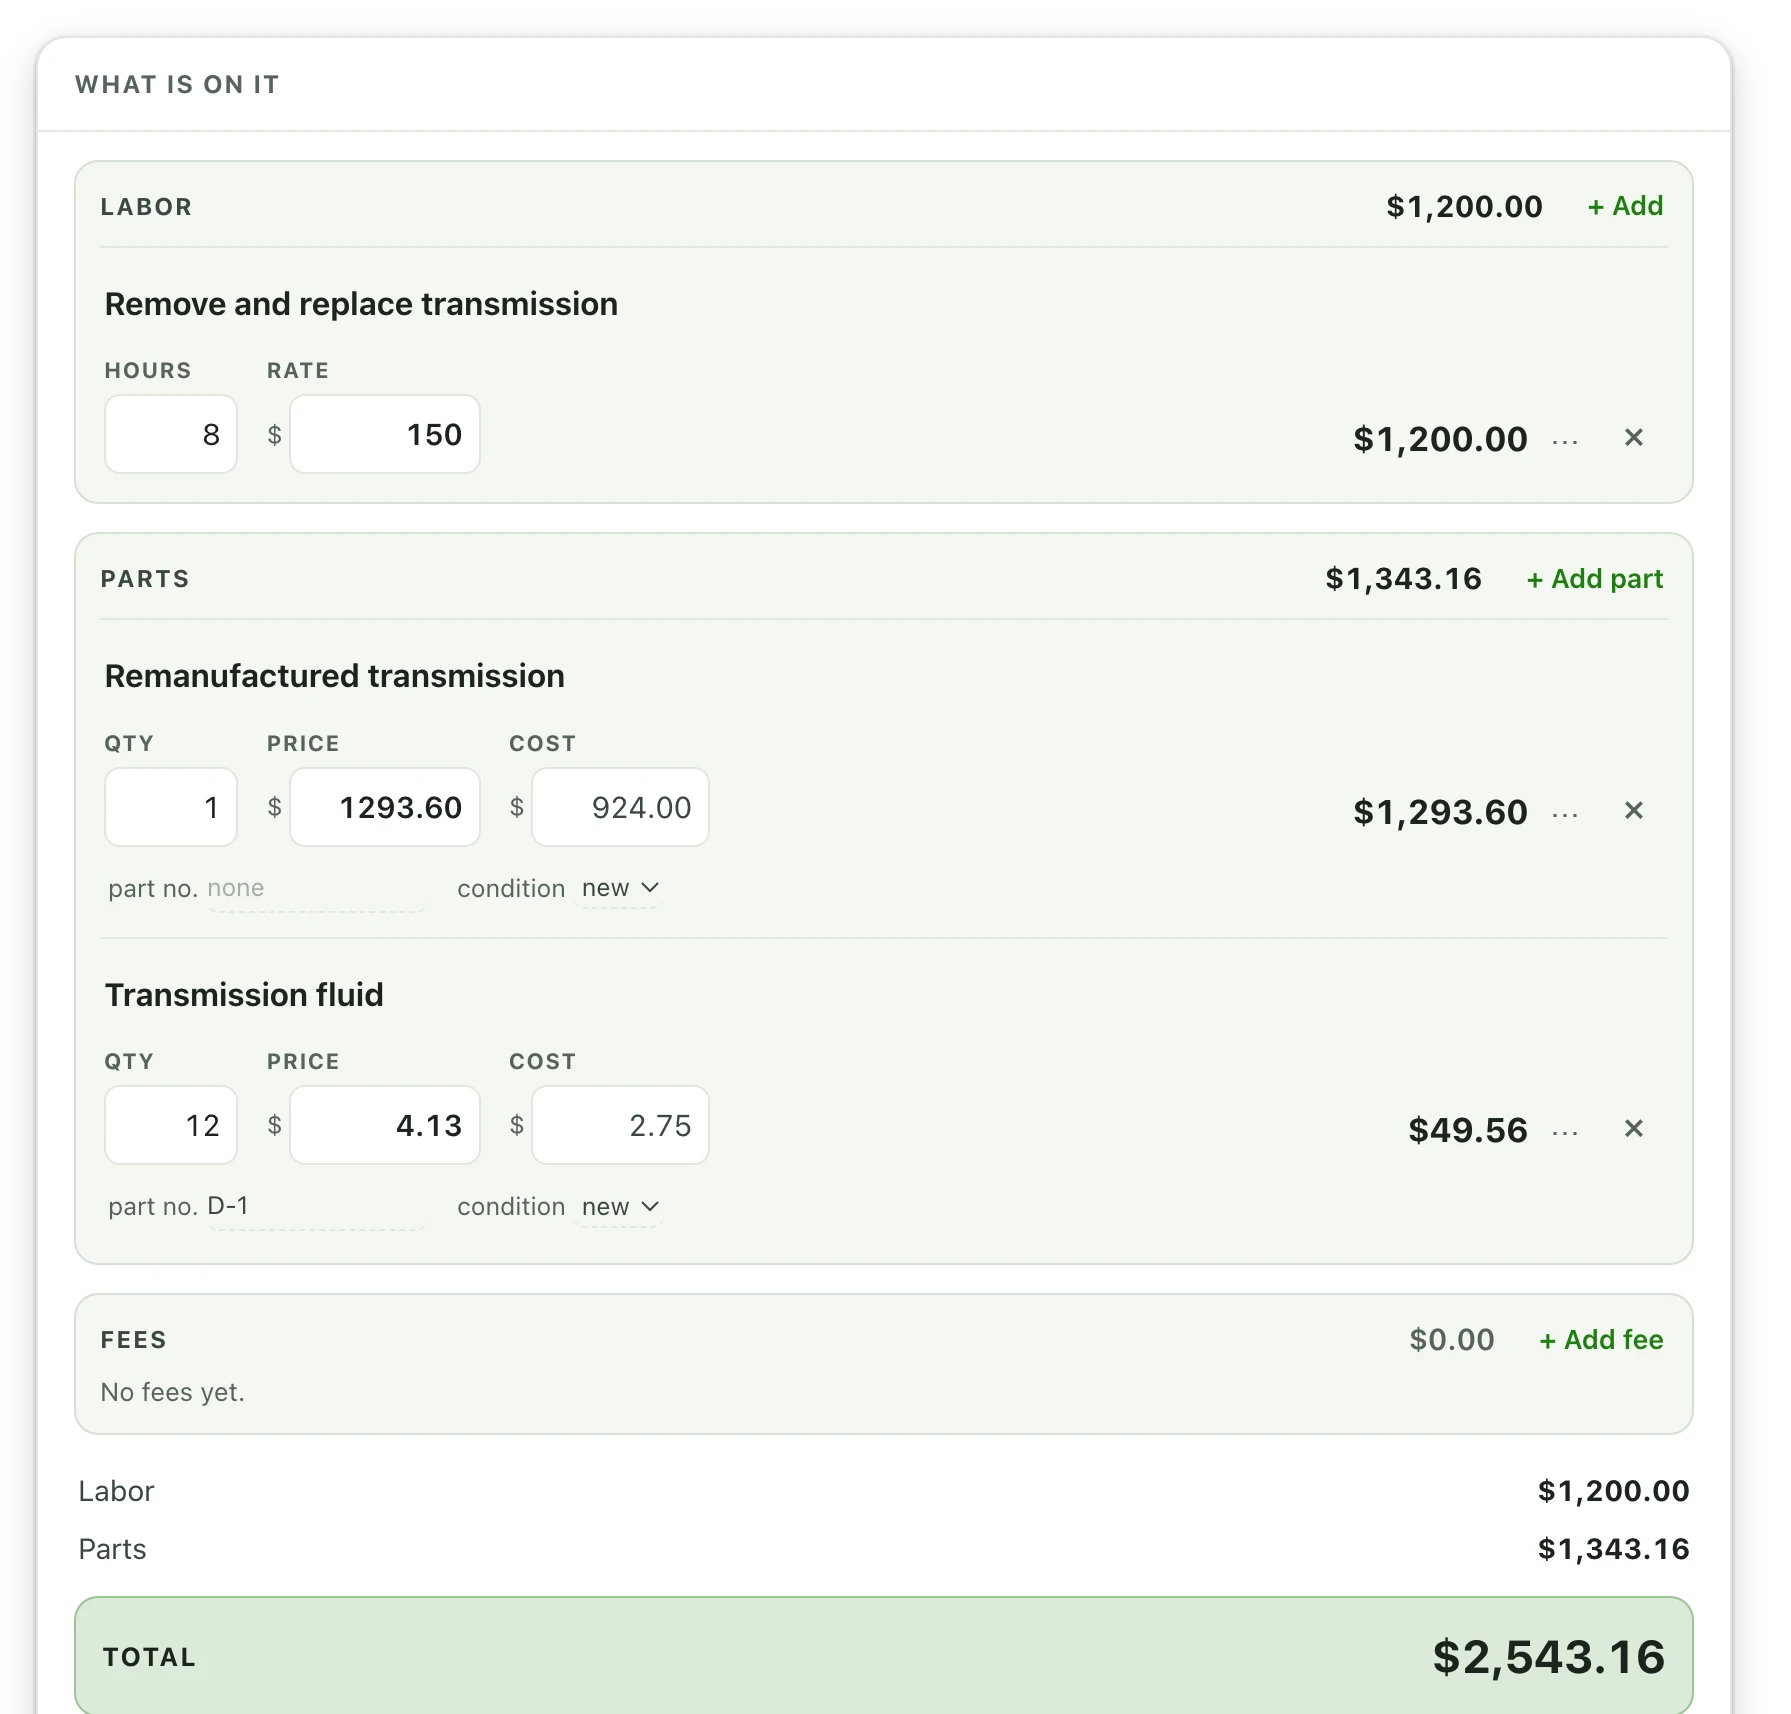Edit part number field showing D-1

tap(316, 1207)
